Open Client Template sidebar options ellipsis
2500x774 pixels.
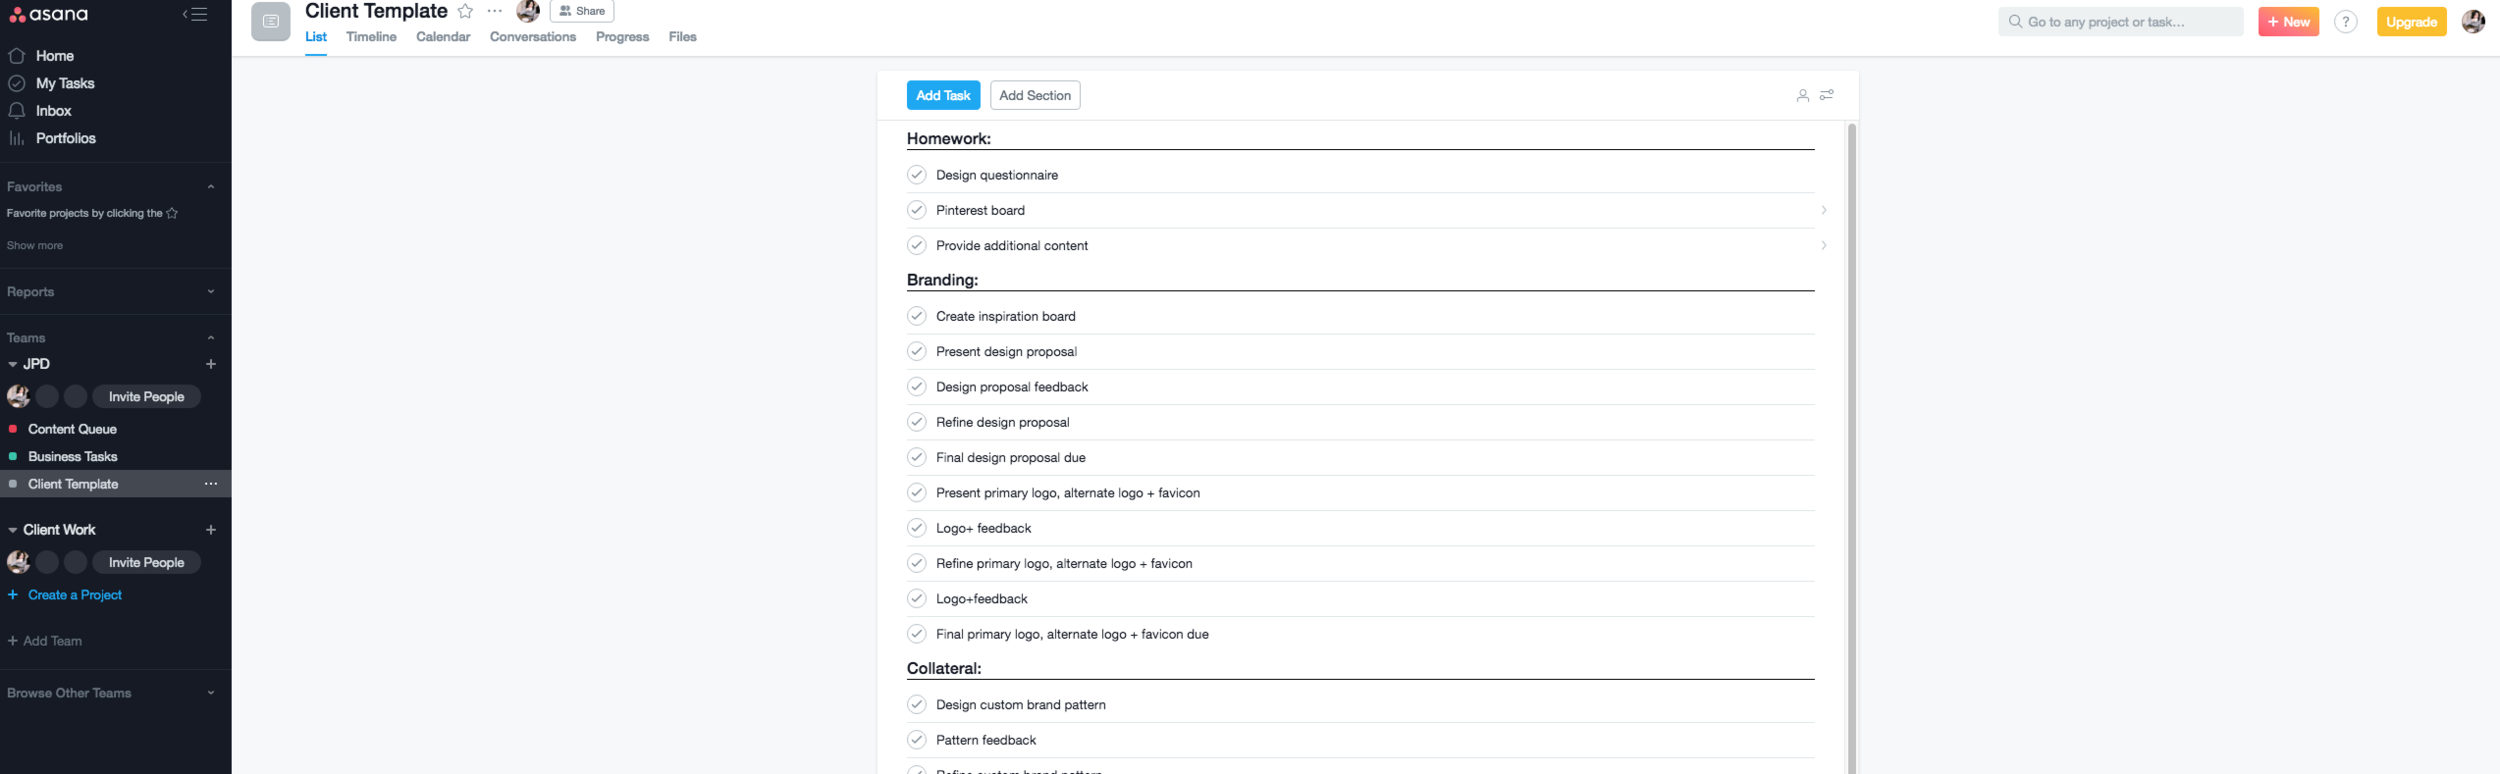coord(211,484)
